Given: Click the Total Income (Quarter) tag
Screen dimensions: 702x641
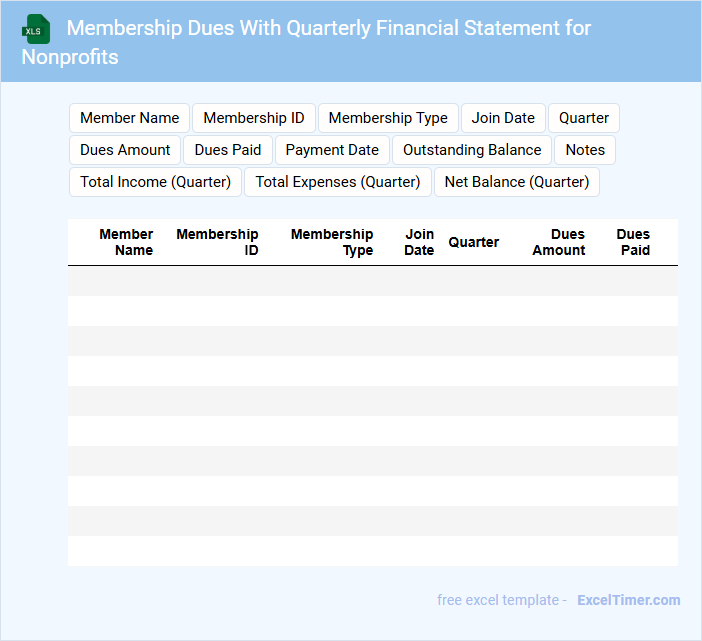Looking at the screenshot, I should 155,182.
